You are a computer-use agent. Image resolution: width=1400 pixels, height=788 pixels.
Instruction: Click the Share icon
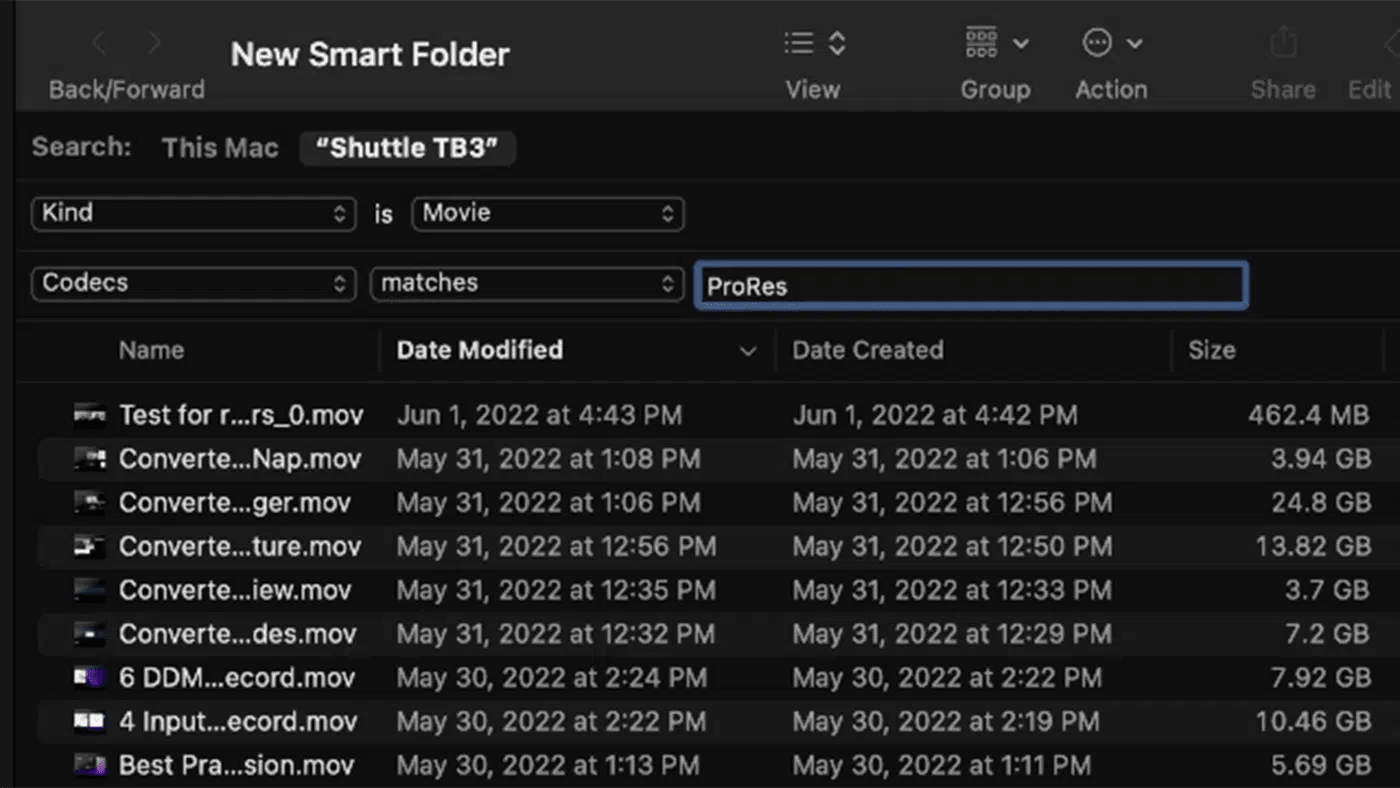coord(1283,42)
